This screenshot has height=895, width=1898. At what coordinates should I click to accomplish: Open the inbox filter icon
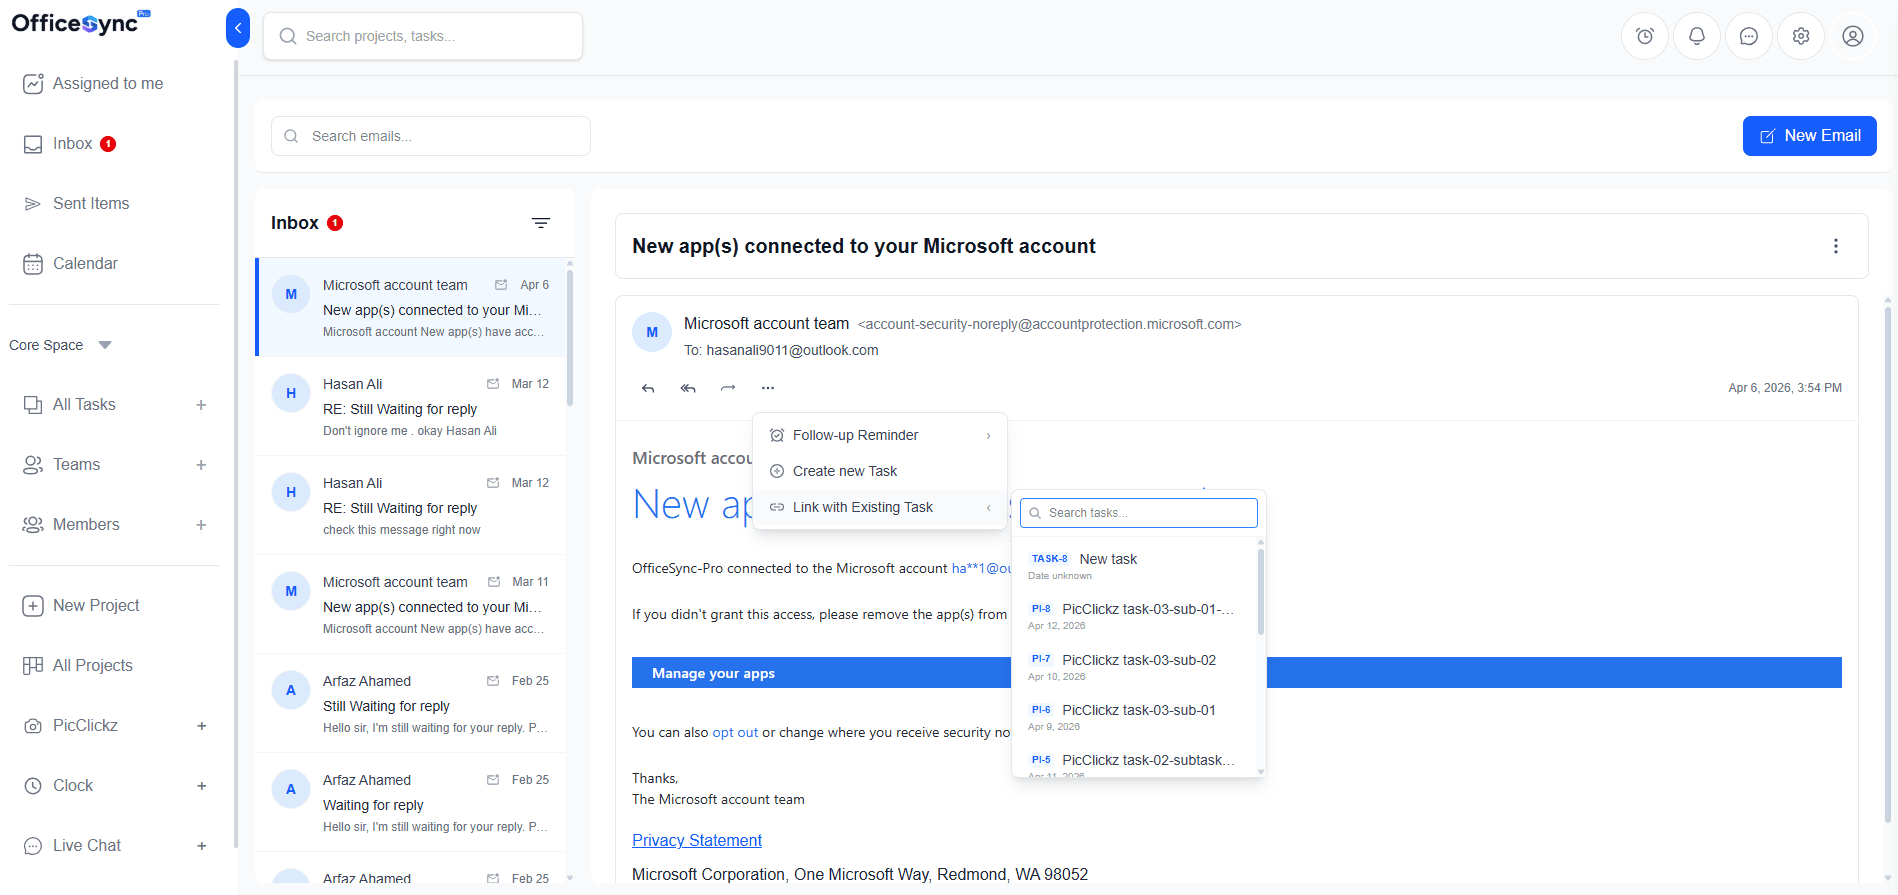pyautogui.click(x=541, y=223)
